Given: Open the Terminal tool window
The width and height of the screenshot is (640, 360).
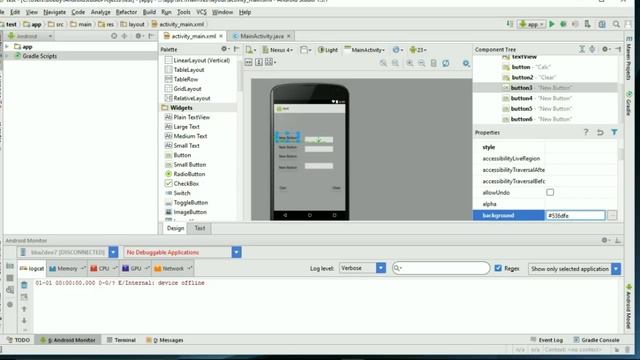Looking at the screenshot, I should 121,340.
